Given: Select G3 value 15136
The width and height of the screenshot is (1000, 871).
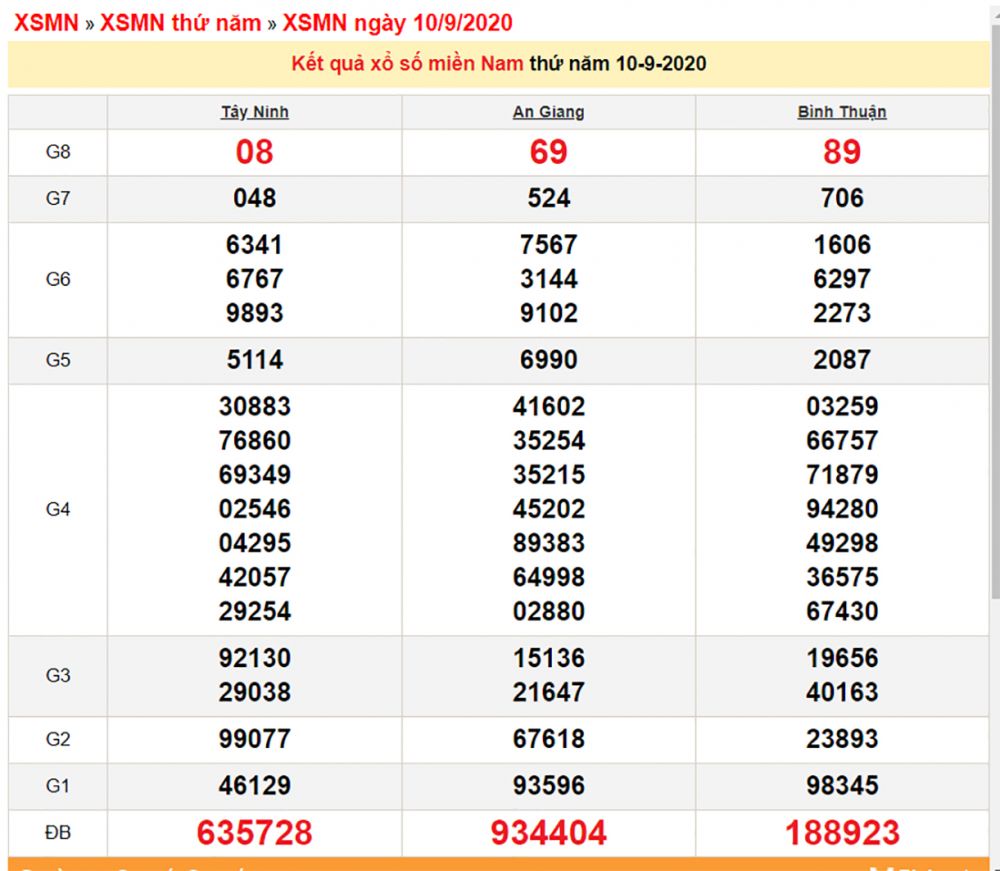Looking at the screenshot, I should coord(548,659).
